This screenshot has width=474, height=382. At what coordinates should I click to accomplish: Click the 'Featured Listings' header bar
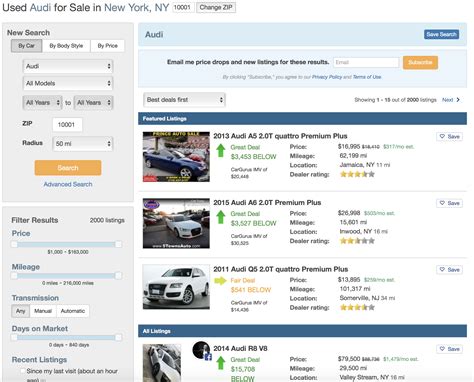(302, 119)
